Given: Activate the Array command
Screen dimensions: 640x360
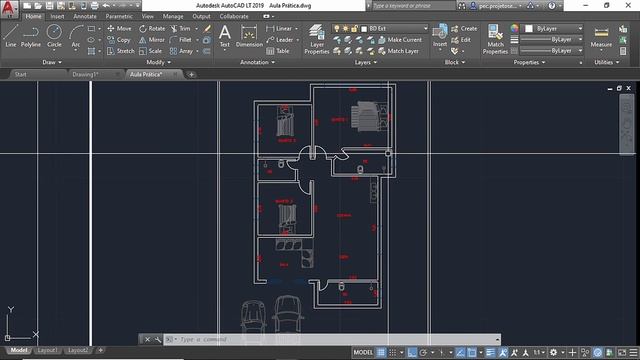Looking at the screenshot, I should tap(181, 51).
